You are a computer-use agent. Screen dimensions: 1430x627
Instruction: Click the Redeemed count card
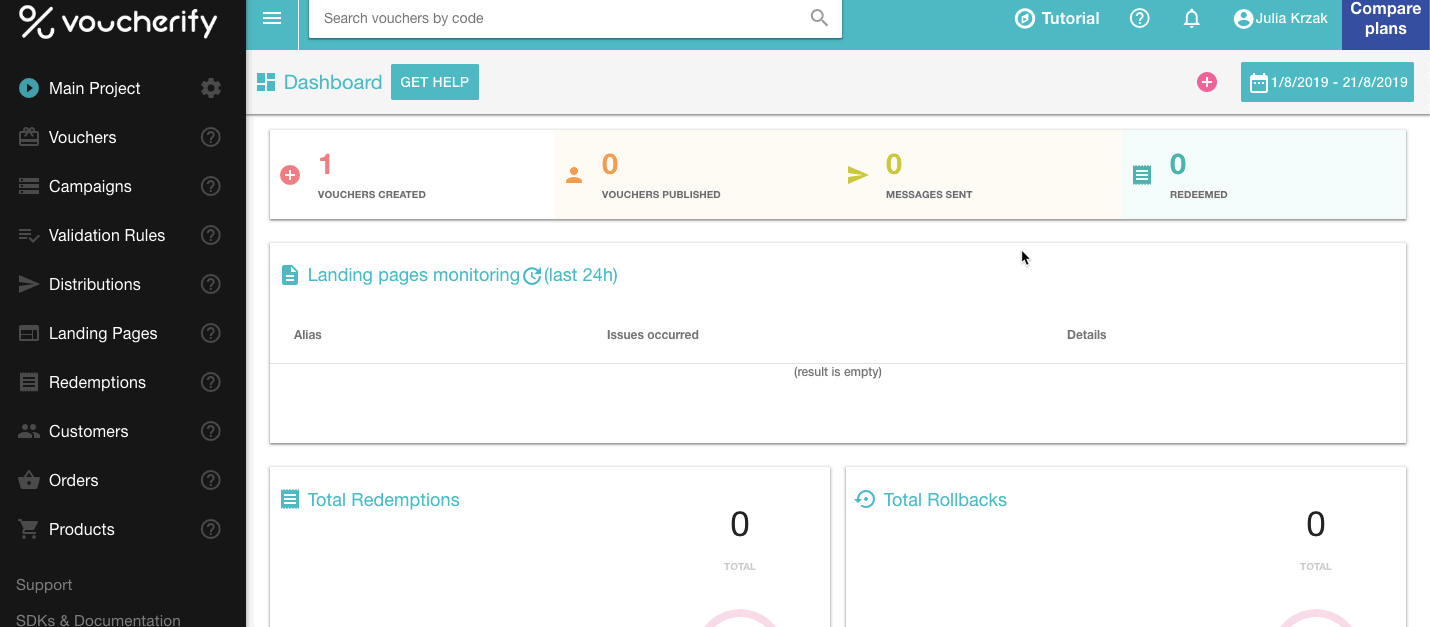click(1264, 175)
